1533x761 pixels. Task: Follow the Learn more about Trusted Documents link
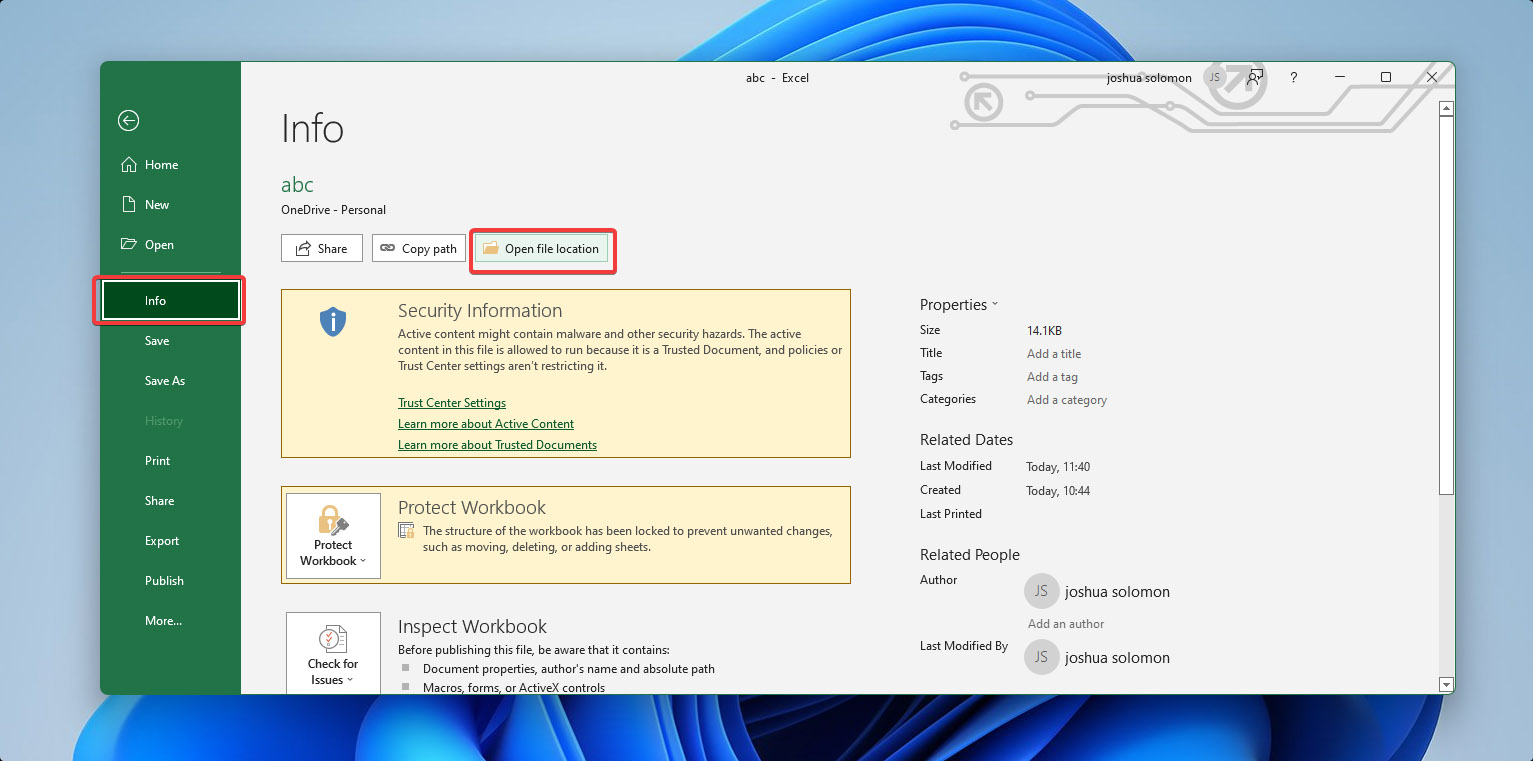(x=497, y=444)
